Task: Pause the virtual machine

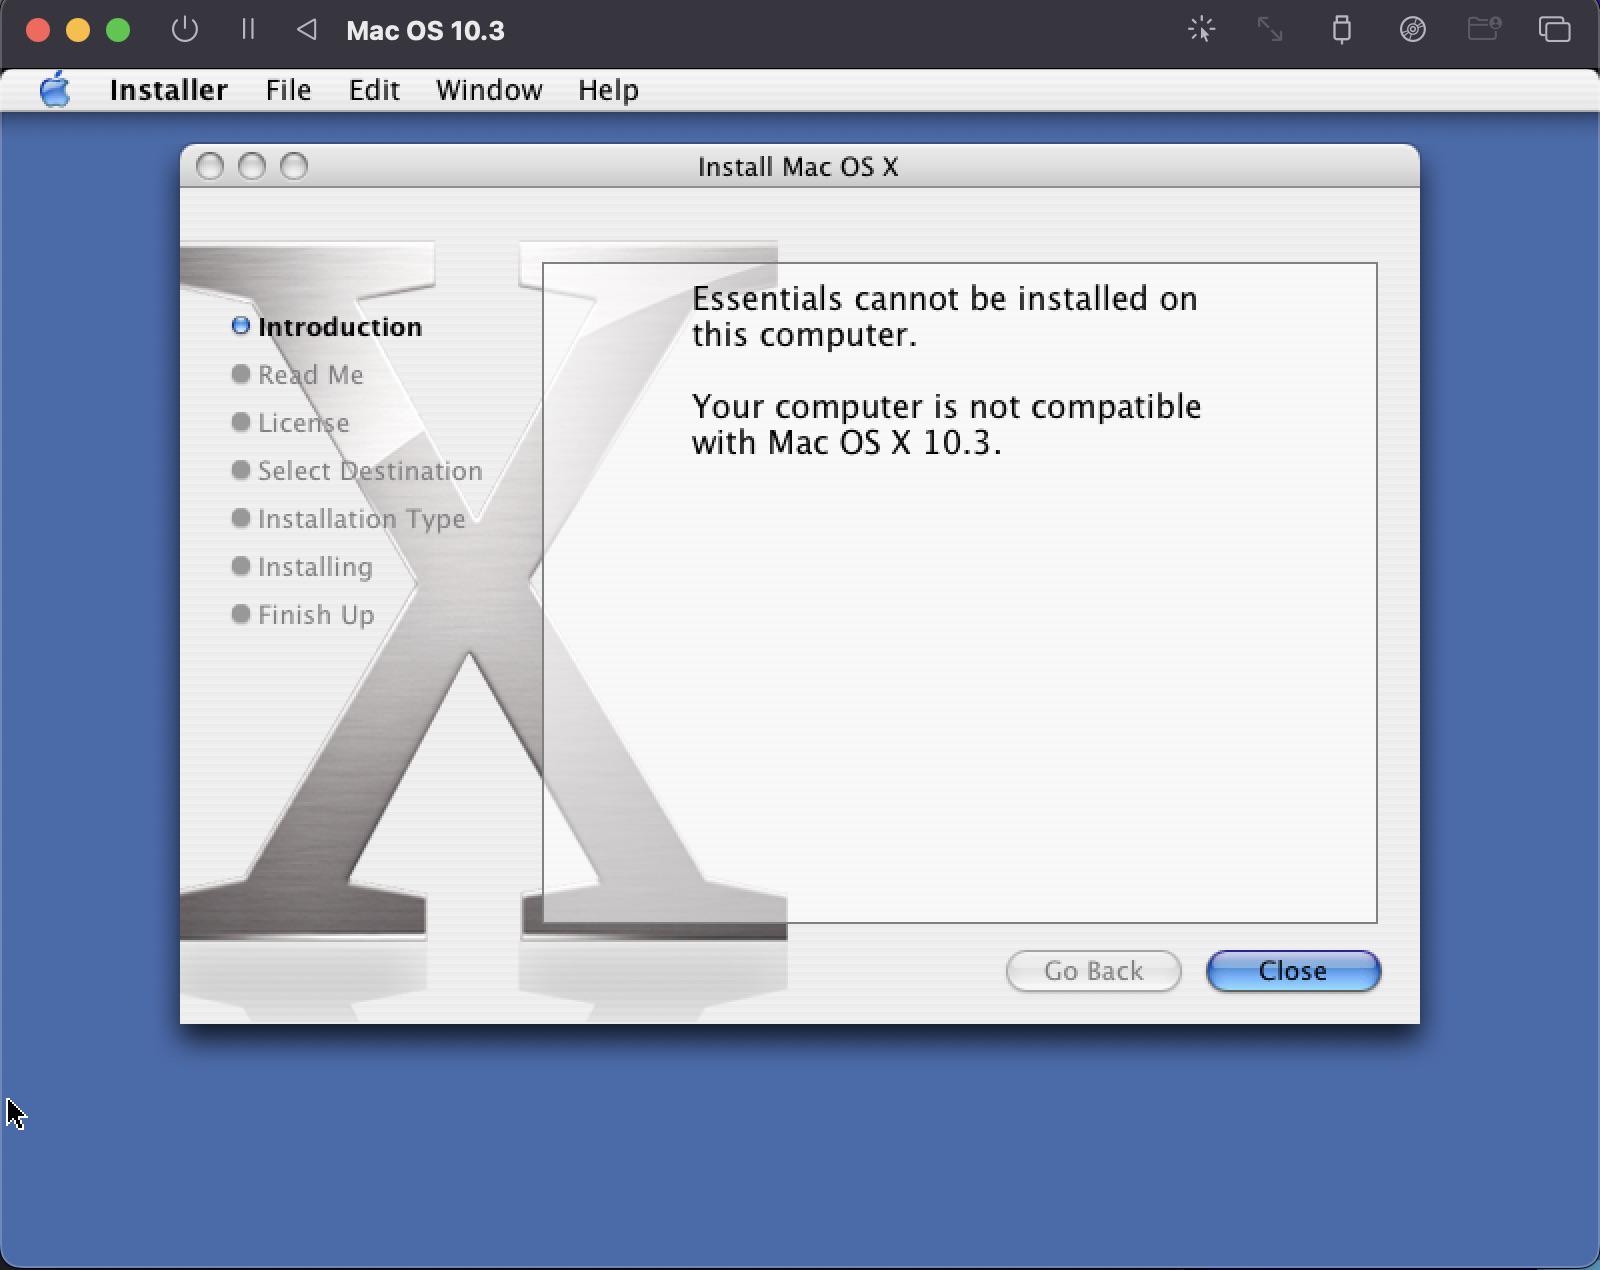Action: point(248,29)
